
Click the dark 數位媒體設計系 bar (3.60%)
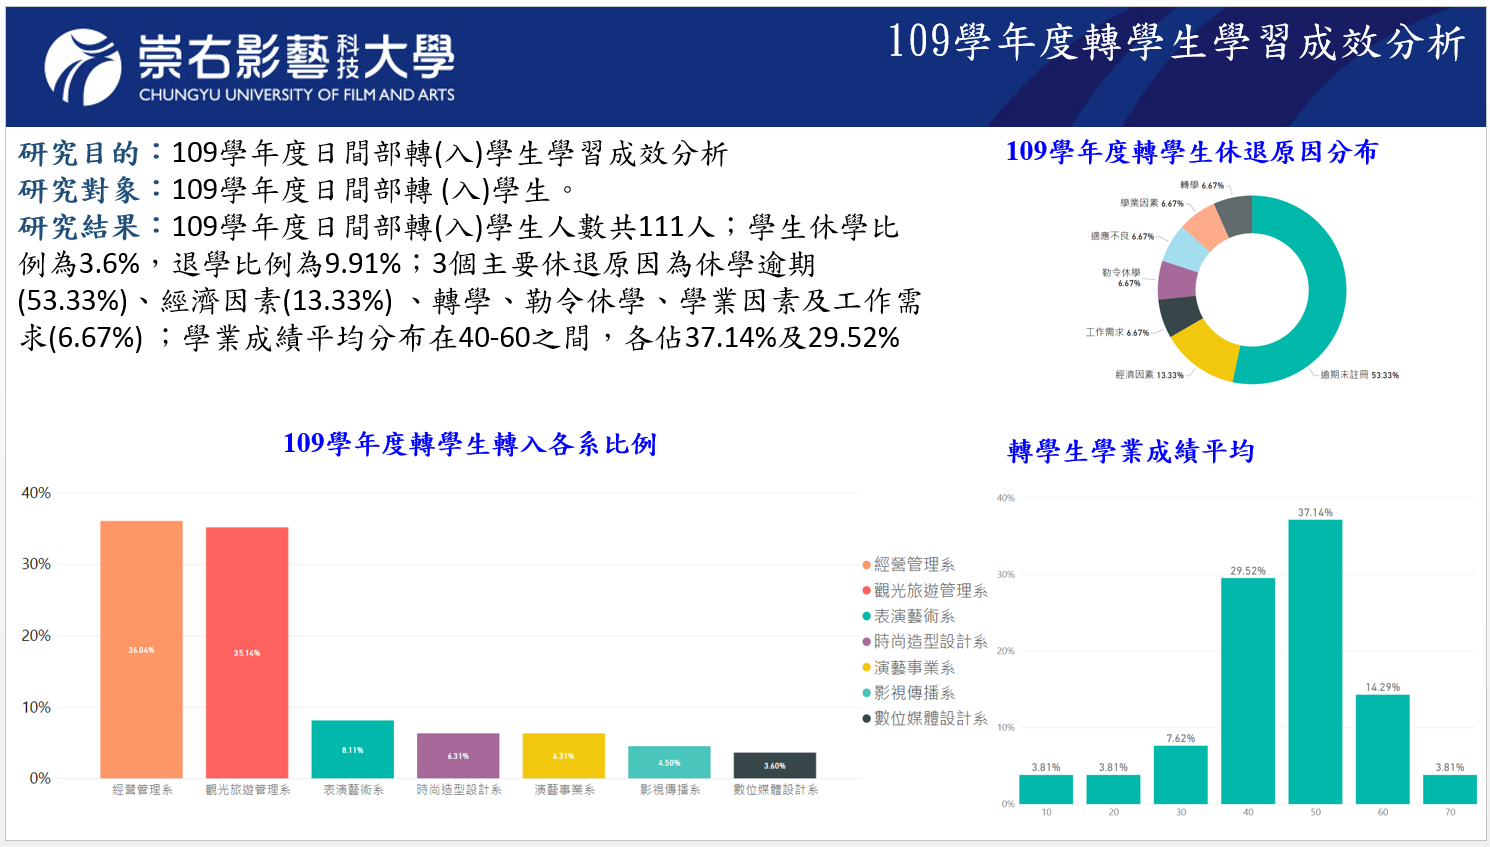pyautogui.click(x=775, y=765)
